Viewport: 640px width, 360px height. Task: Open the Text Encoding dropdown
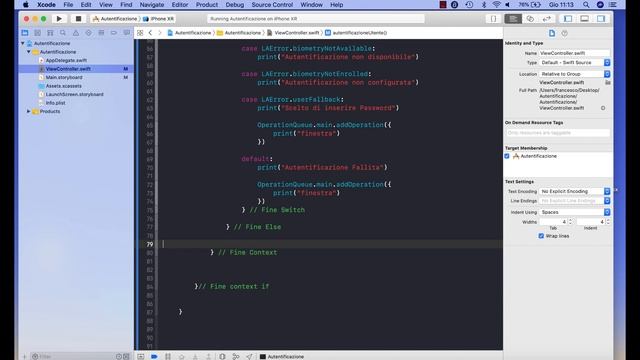pyautogui.click(x=575, y=191)
